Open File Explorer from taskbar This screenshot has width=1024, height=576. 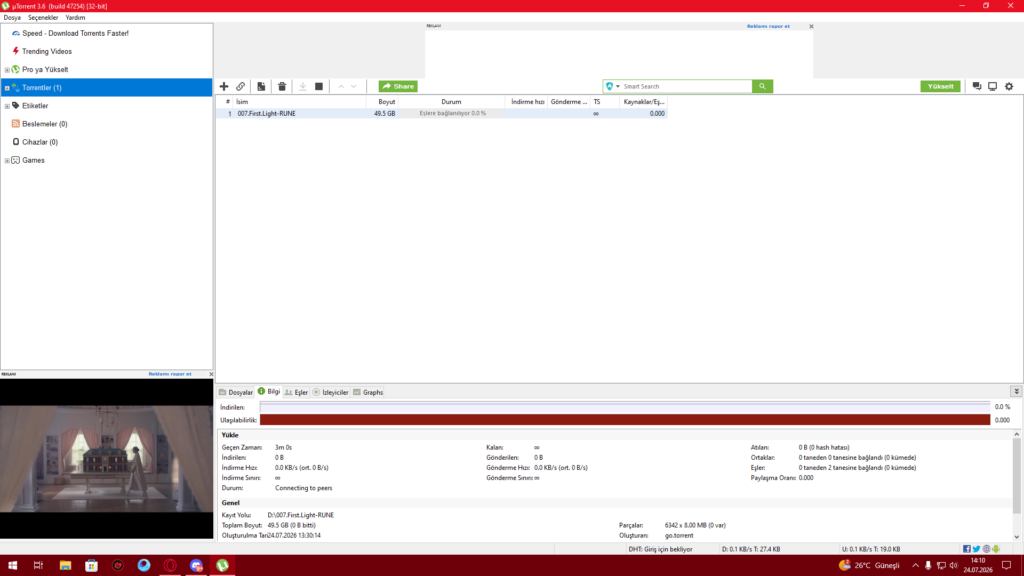pyautogui.click(x=65, y=566)
